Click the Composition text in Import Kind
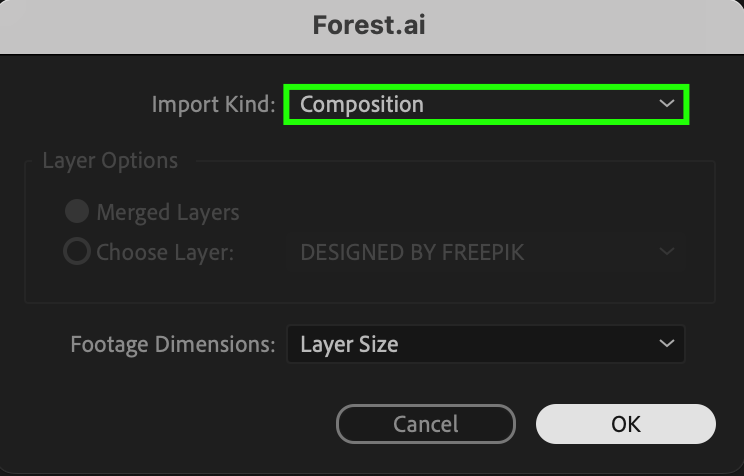Image resolution: width=744 pixels, height=476 pixels. [362, 104]
